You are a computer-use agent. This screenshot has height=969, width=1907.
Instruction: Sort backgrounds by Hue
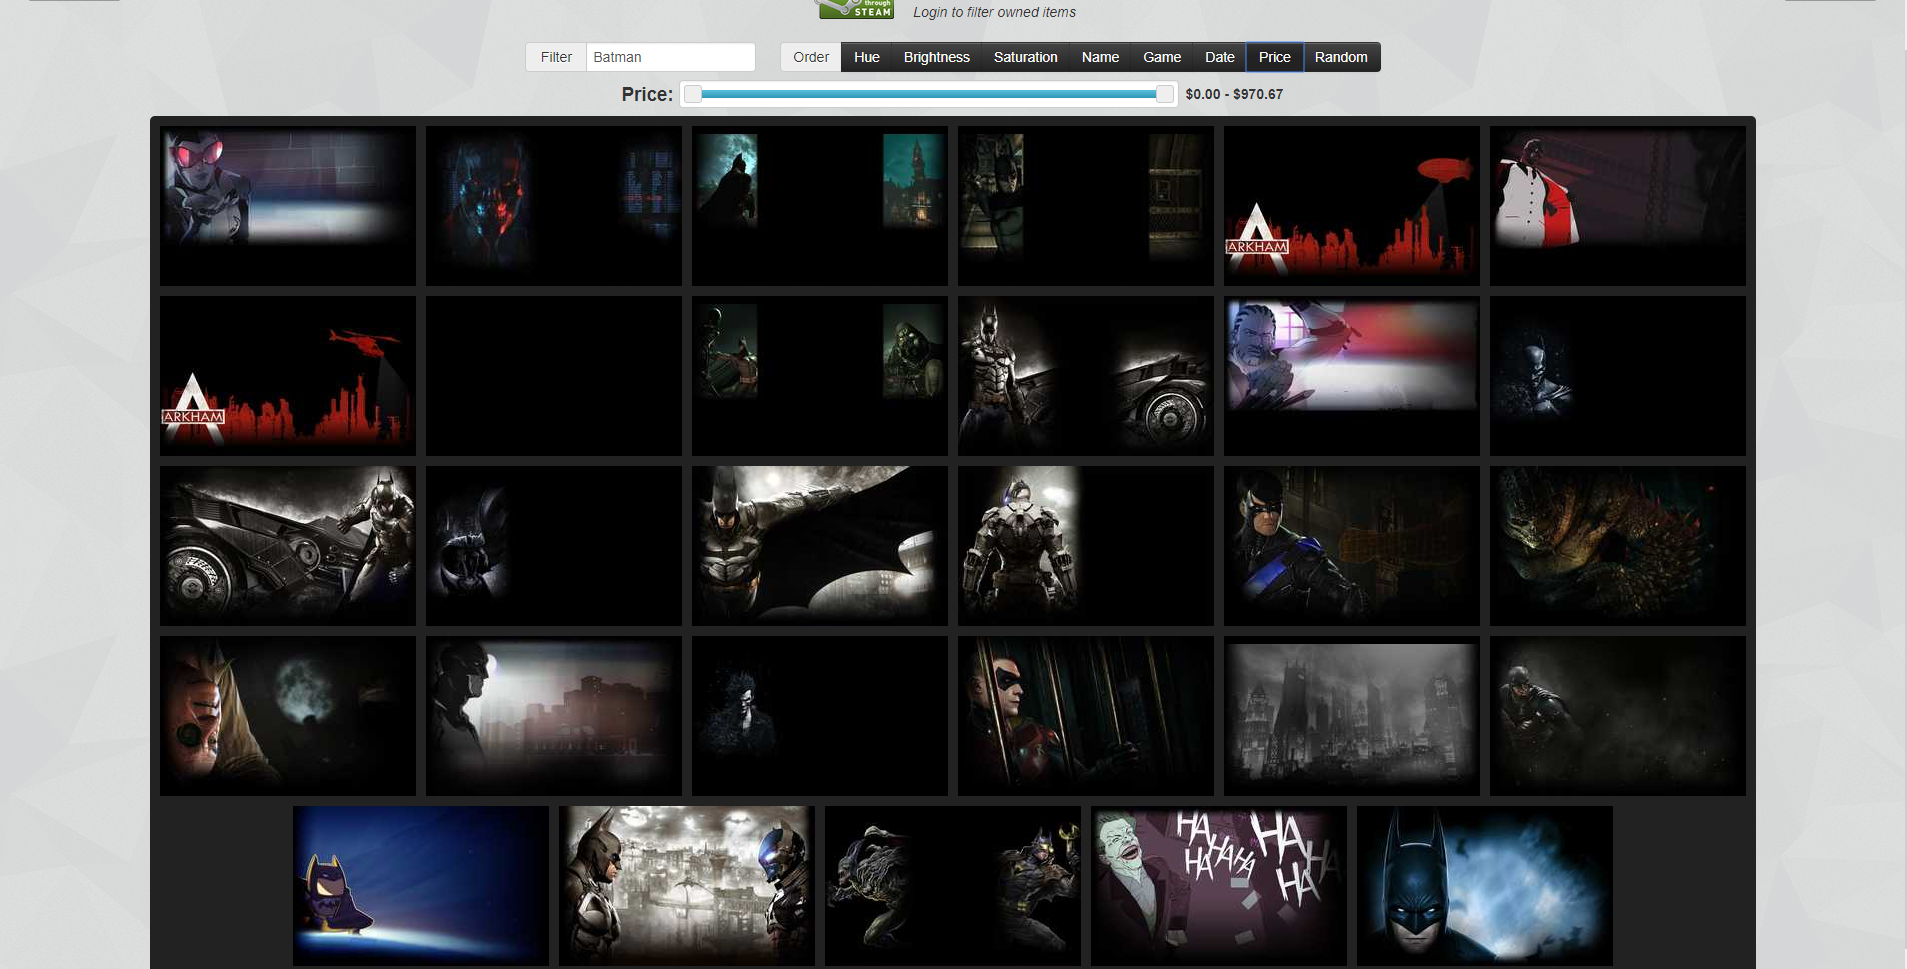pyautogui.click(x=866, y=57)
